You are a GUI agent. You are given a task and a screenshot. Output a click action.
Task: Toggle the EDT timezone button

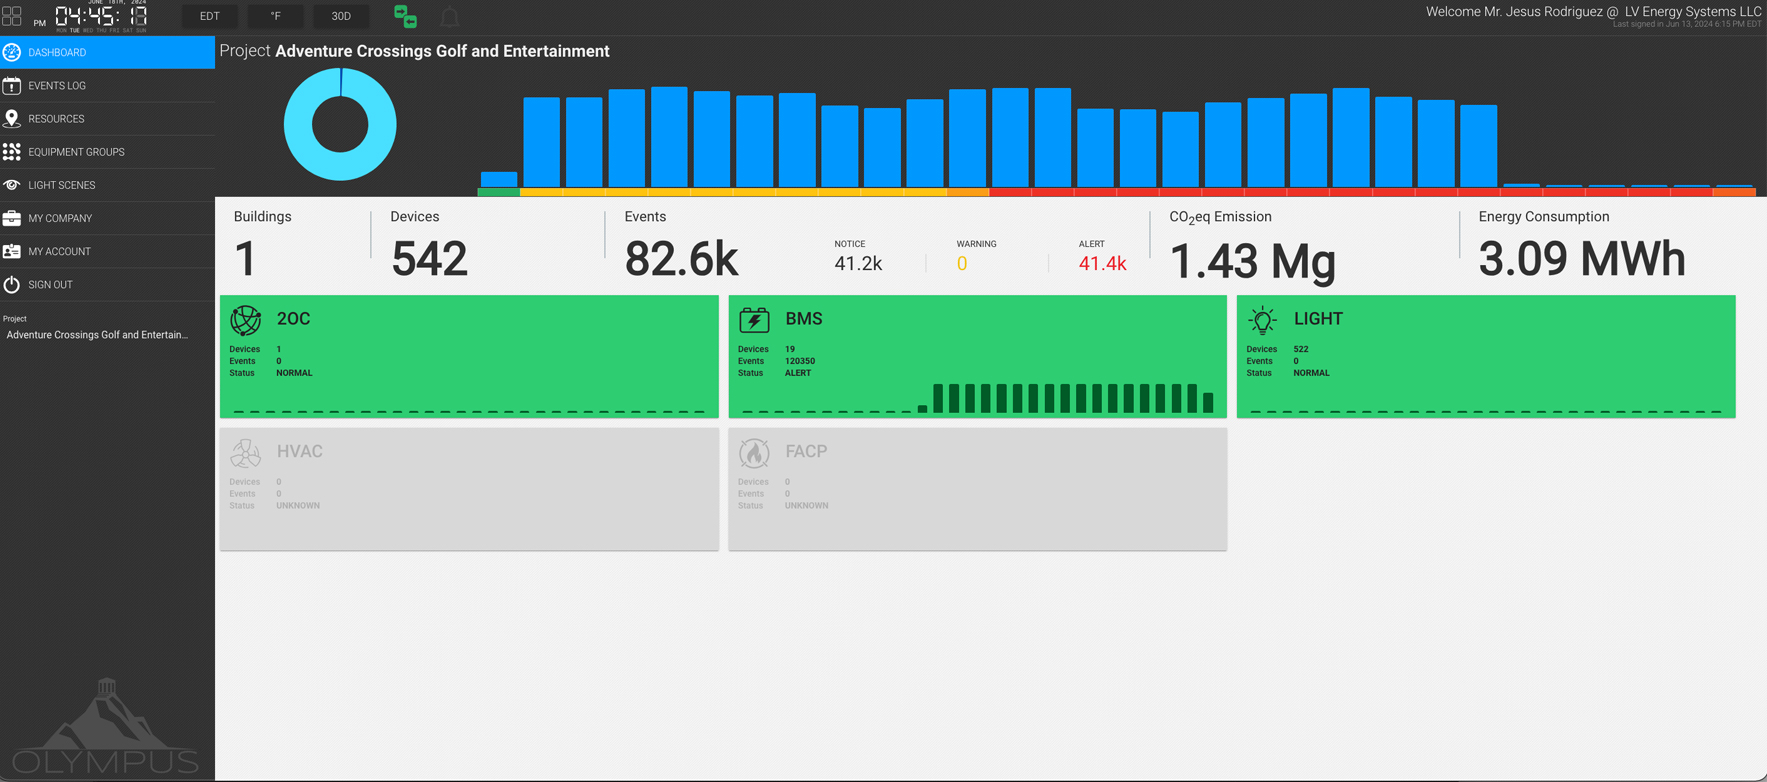(x=209, y=16)
